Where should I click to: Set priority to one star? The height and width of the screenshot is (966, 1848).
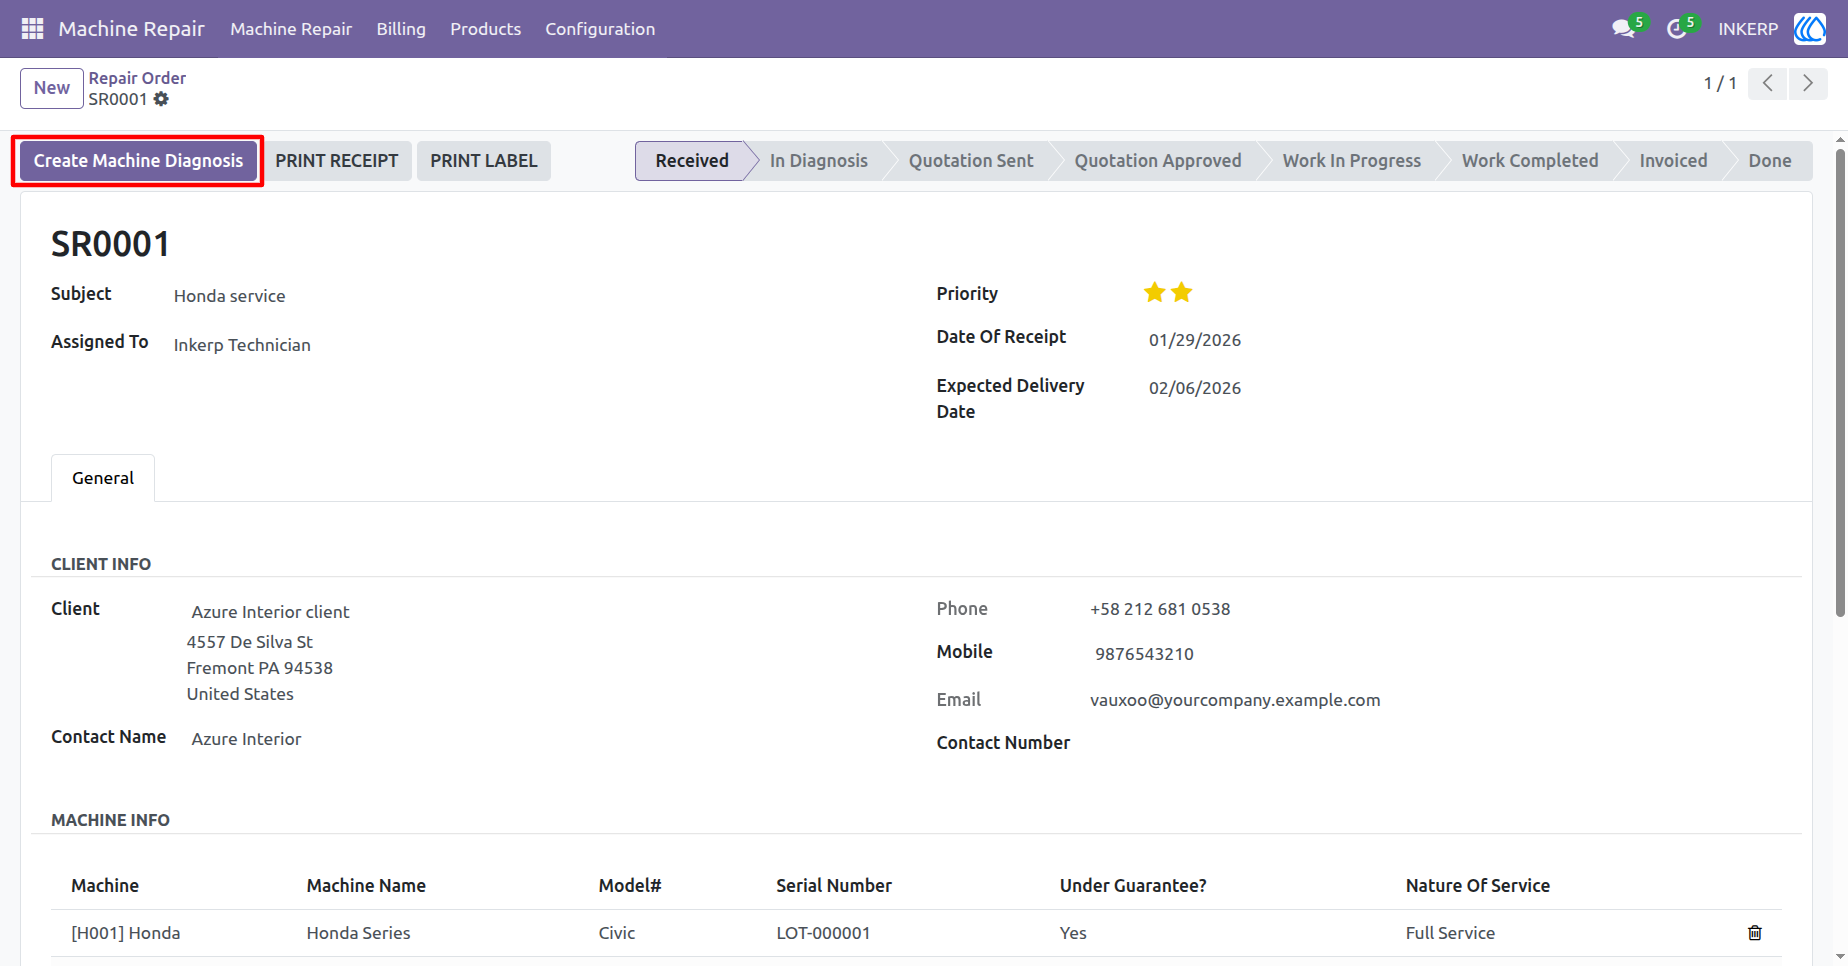1155,293
